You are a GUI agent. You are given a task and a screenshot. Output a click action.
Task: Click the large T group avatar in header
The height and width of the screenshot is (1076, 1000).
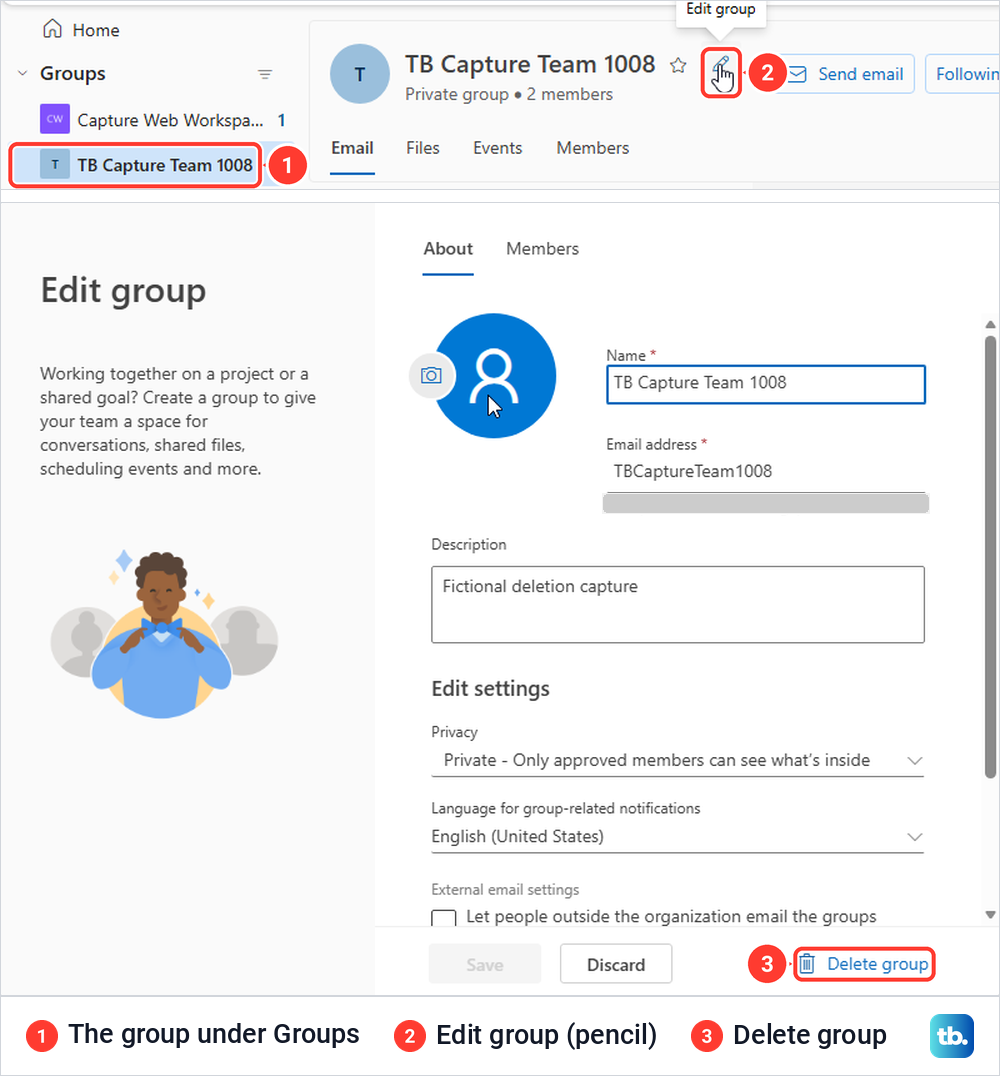(360, 74)
